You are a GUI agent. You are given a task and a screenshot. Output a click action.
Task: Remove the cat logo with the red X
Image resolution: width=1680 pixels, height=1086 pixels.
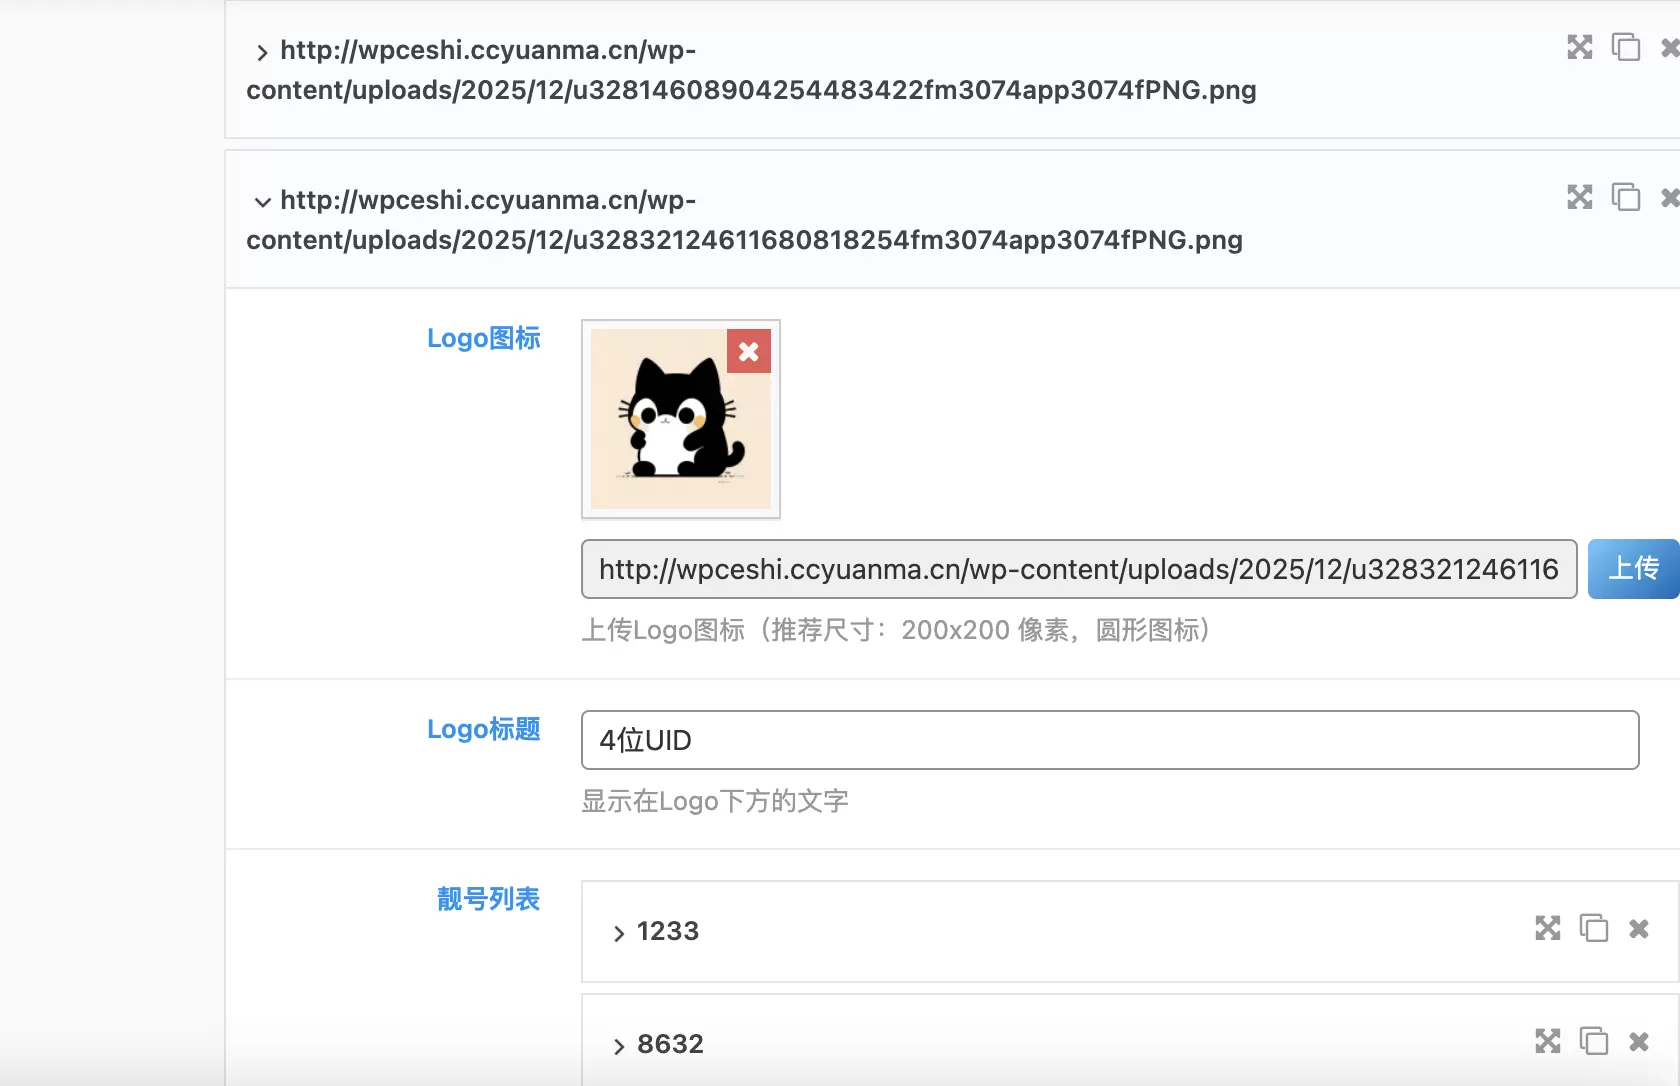coord(749,351)
